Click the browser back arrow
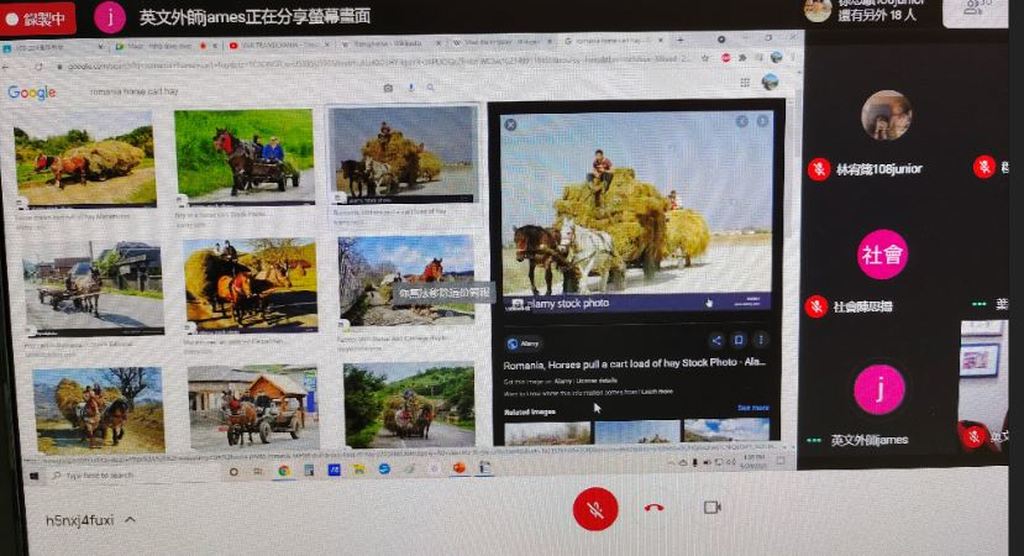 pos(6,67)
